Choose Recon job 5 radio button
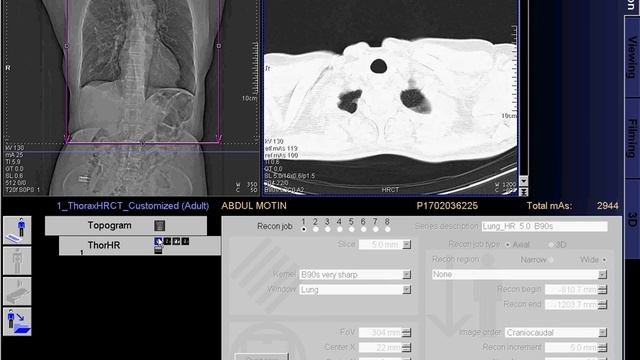 [351, 229]
